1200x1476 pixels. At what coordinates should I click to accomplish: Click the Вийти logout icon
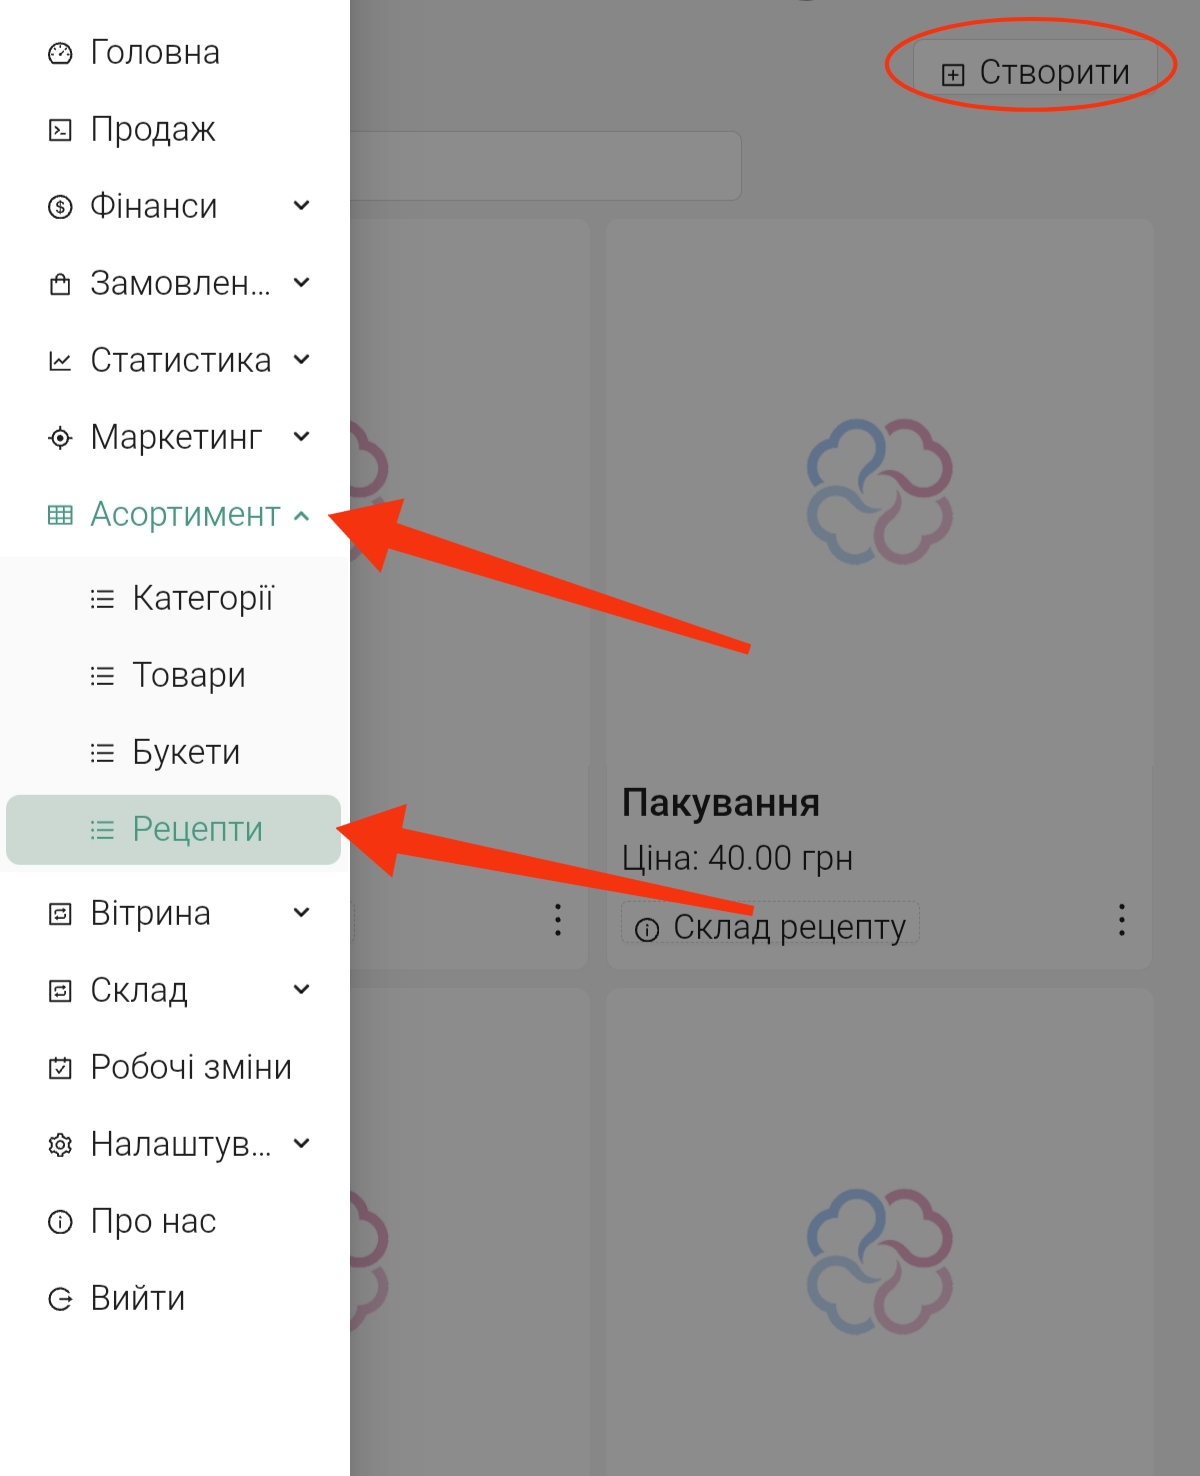(x=60, y=1299)
